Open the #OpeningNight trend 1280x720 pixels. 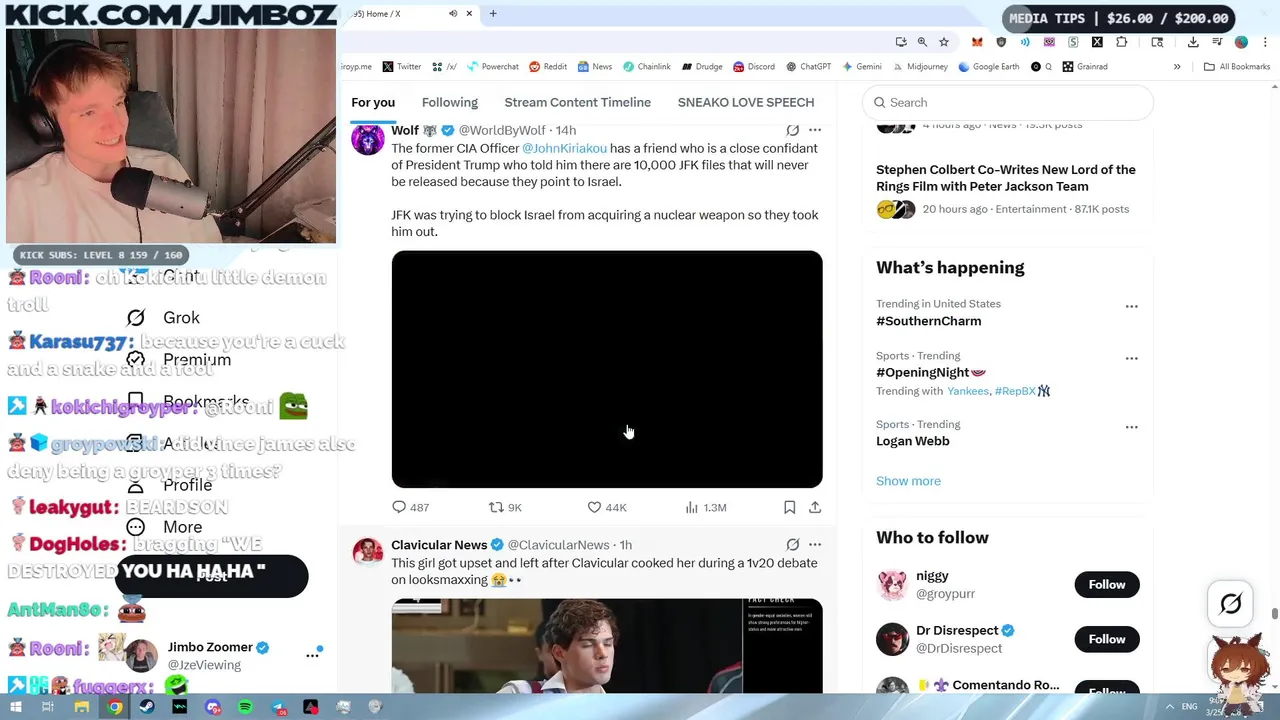point(931,372)
